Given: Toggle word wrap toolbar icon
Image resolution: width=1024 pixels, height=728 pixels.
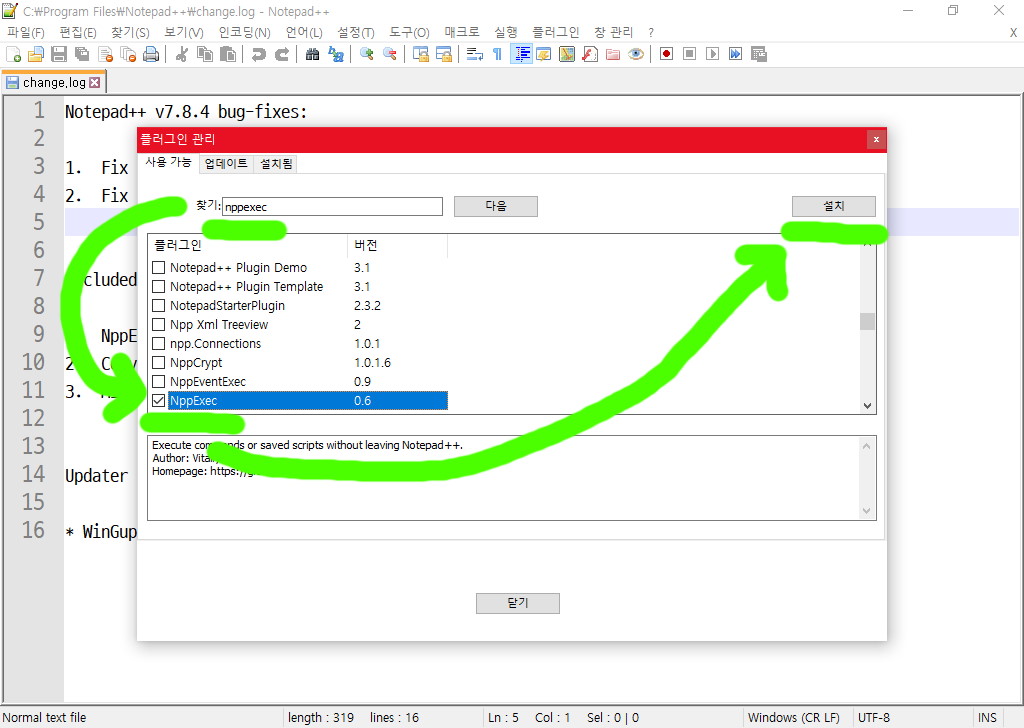Looking at the screenshot, I should click(x=475, y=54).
